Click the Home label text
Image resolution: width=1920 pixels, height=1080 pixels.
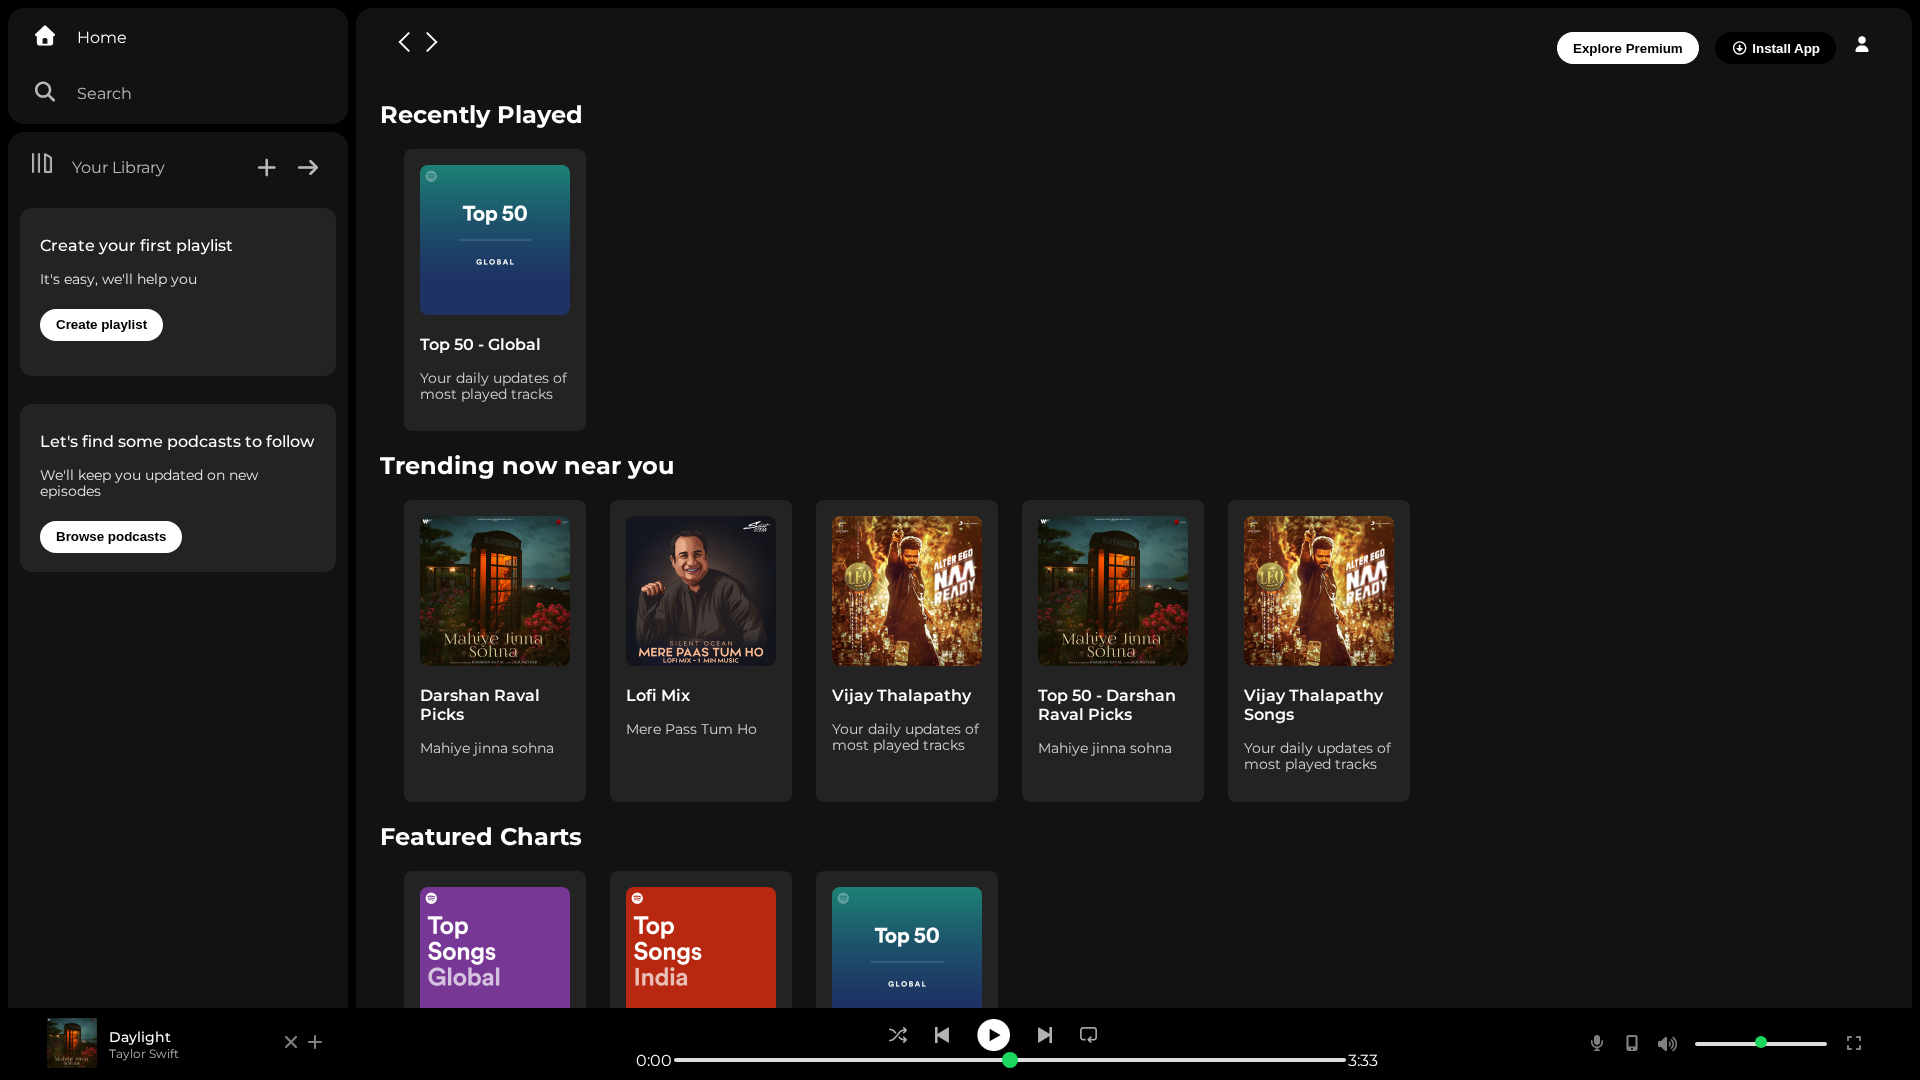point(102,37)
